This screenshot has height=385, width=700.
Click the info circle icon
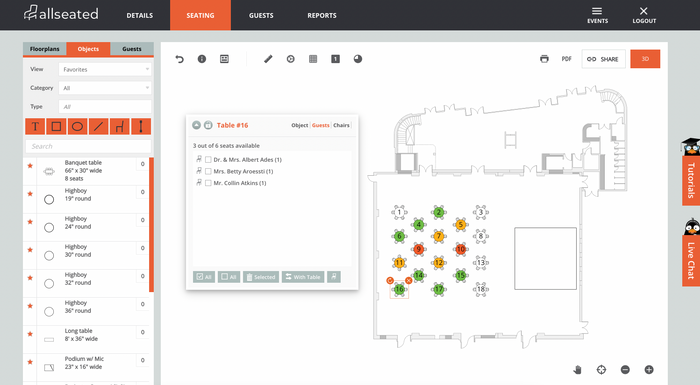[202, 59]
